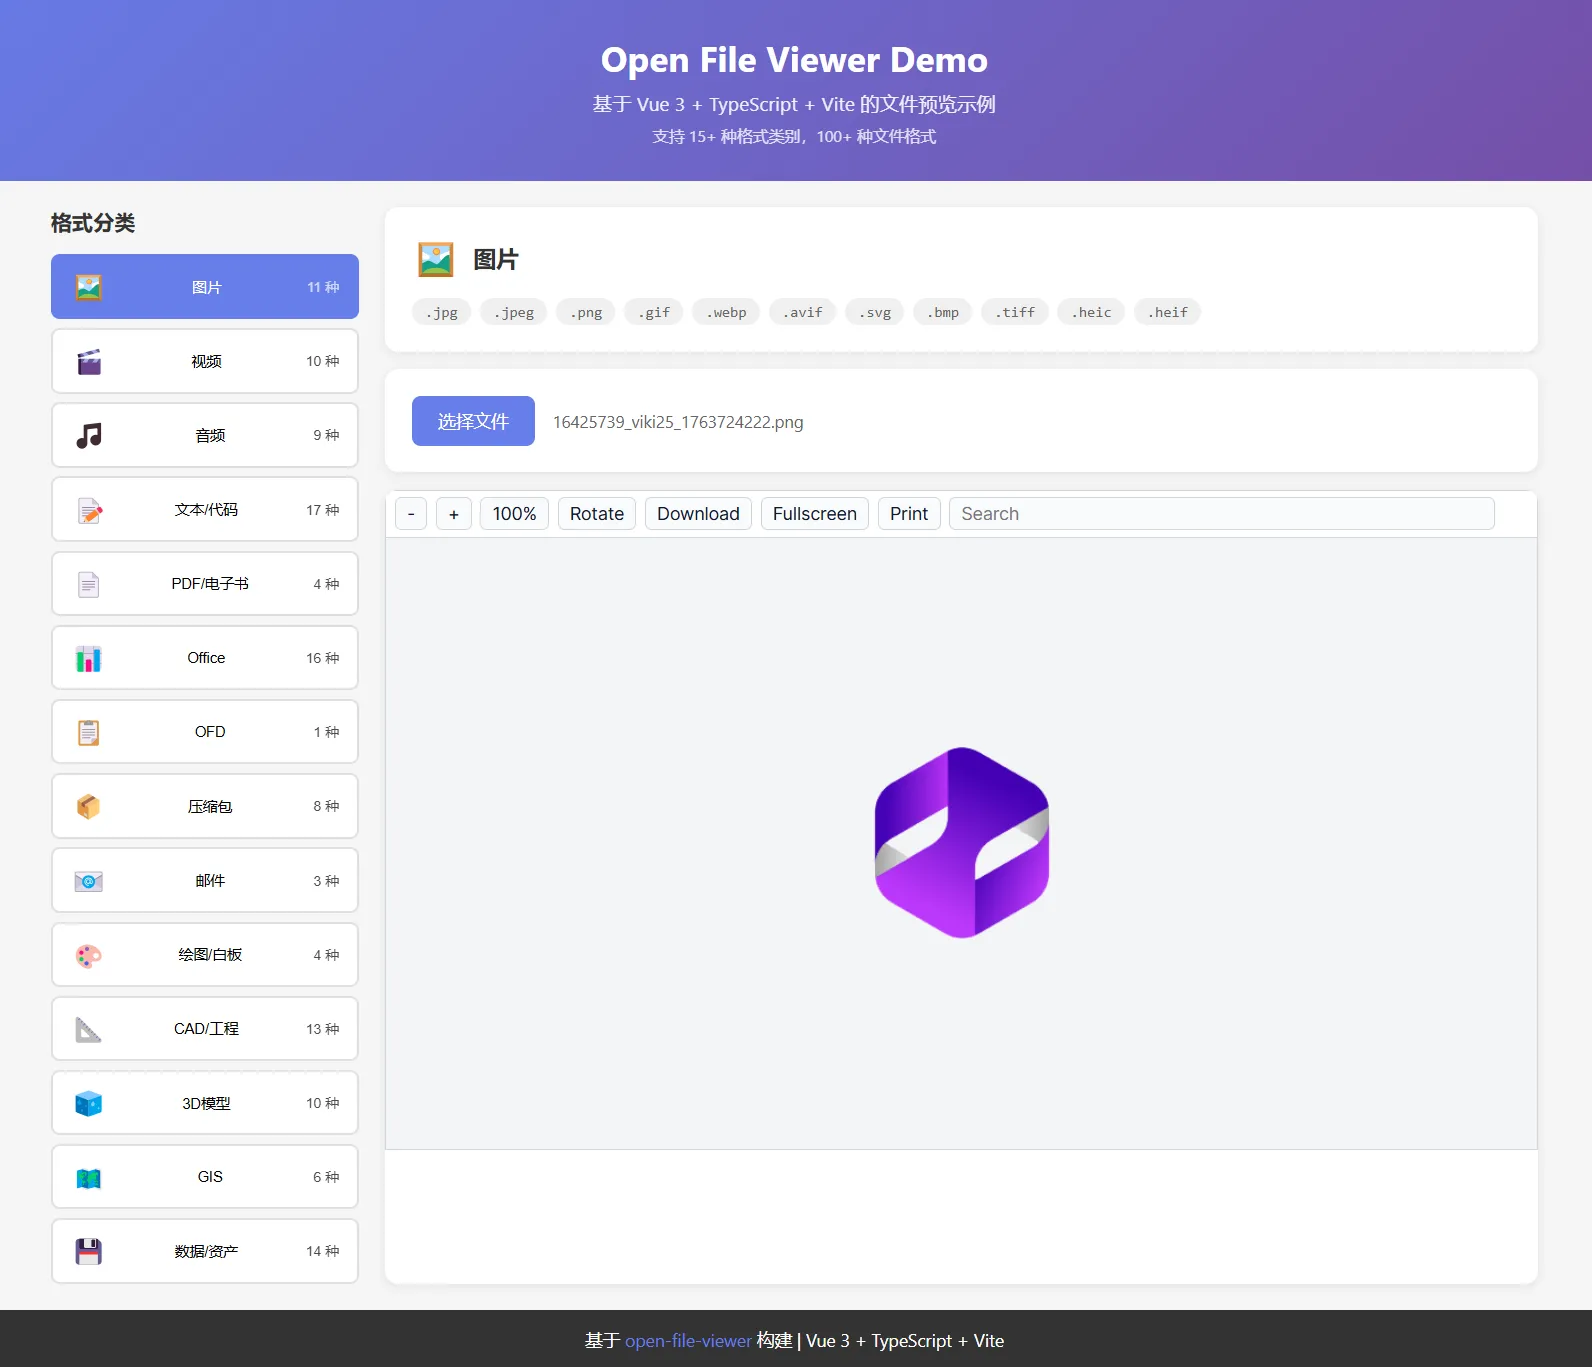This screenshot has width=1592, height=1367.
Task: Click the floppy disk icon for 数据/资产
Action: [x=89, y=1252]
